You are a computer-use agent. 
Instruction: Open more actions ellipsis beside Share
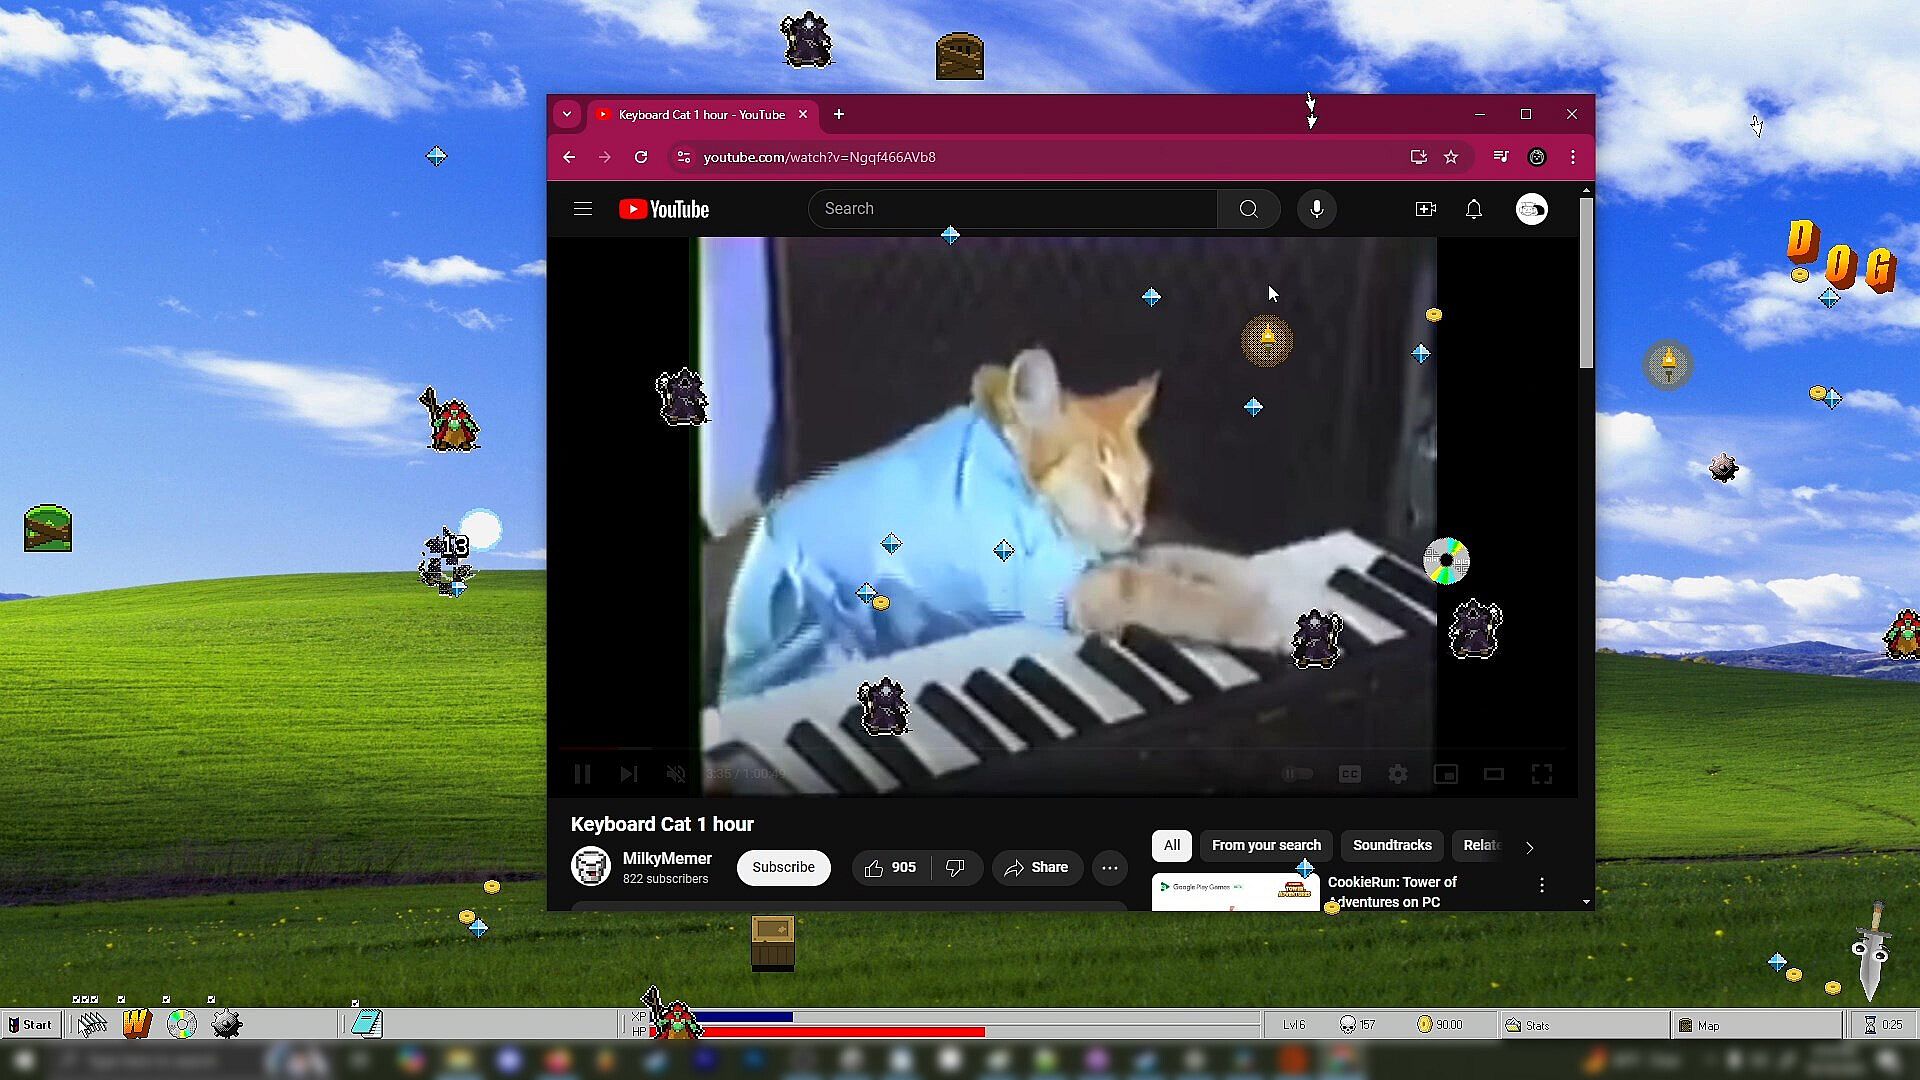coord(1109,868)
